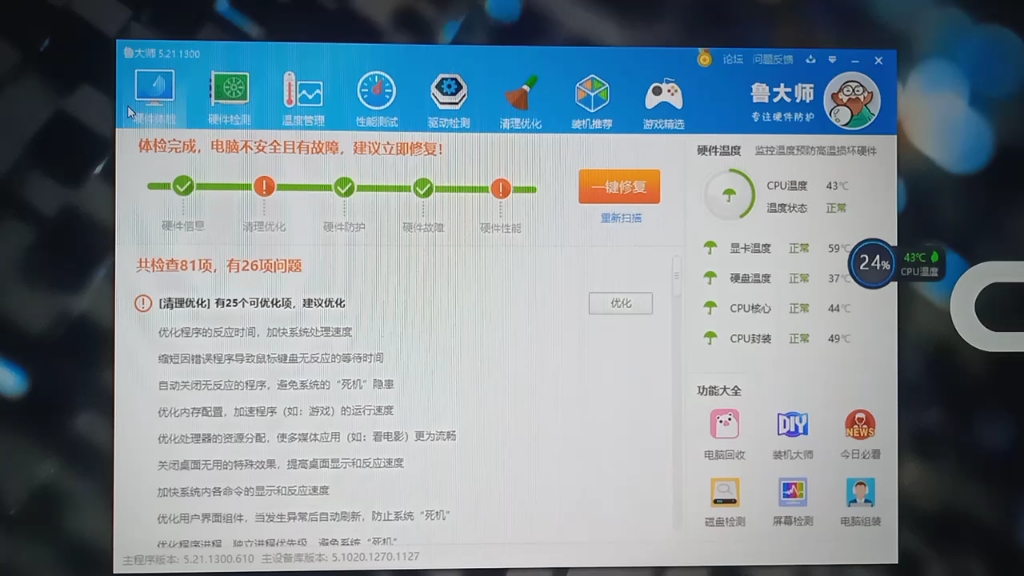The height and width of the screenshot is (576, 1024).
Task: Click the CPU temperature ring gauge
Action: point(729,195)
